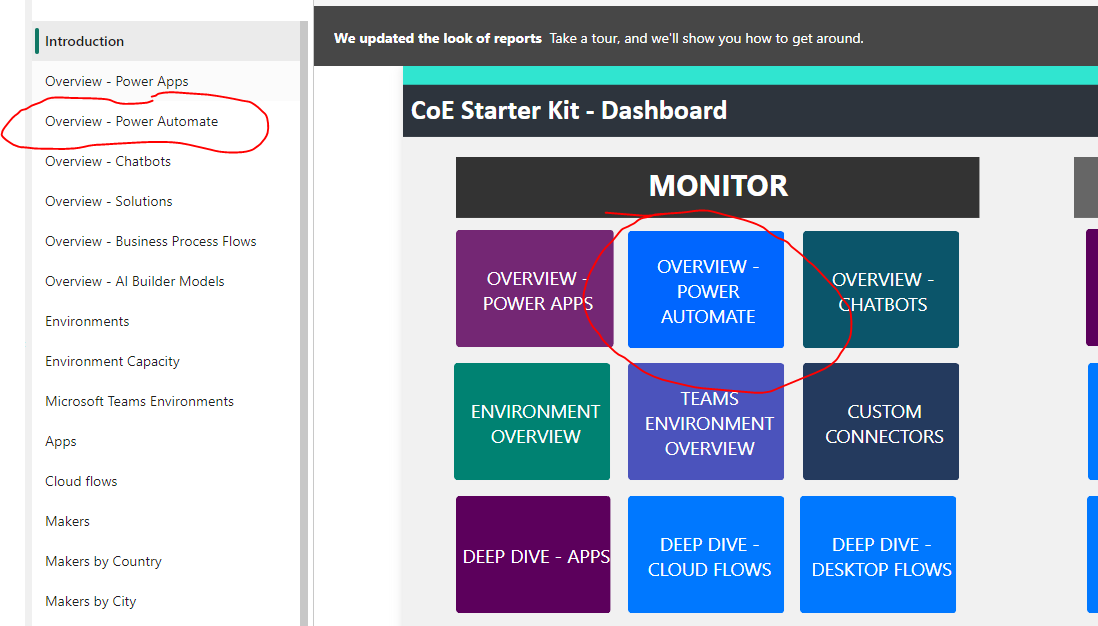
Task: Open the Environment Overview tile
Action: click(532, 421)
